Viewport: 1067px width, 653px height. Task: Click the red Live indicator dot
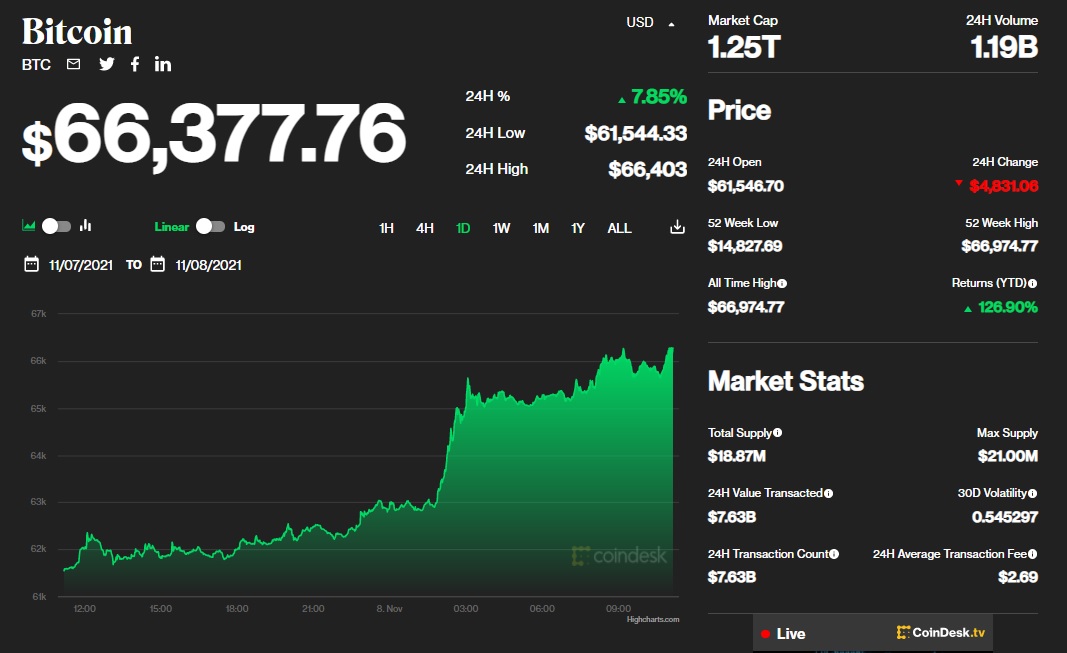coord(765,634)
